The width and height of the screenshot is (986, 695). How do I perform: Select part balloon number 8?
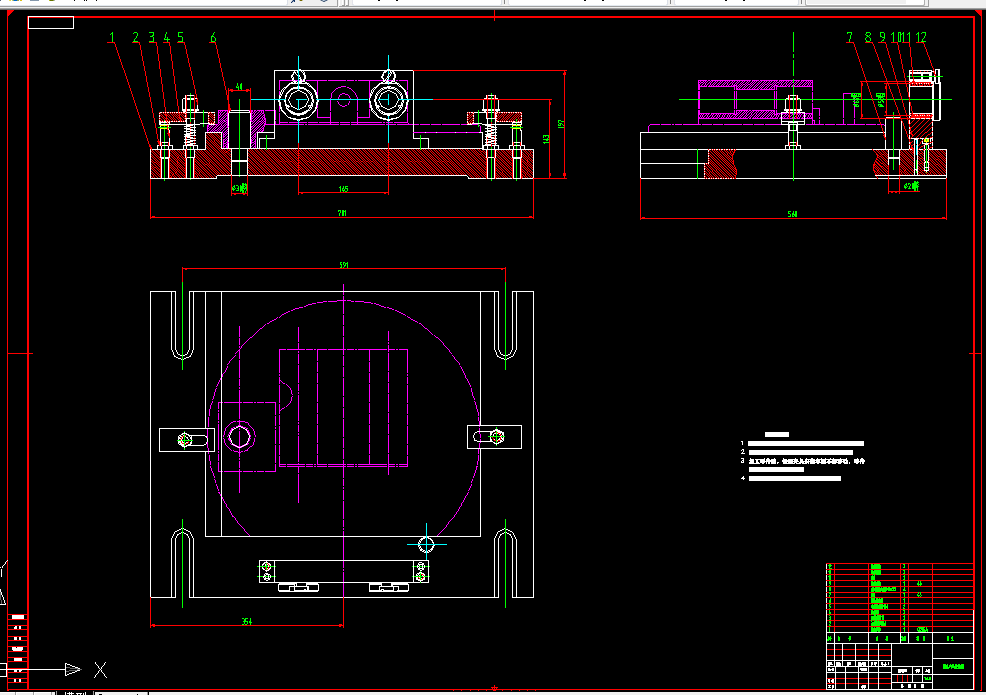[868, 38]
